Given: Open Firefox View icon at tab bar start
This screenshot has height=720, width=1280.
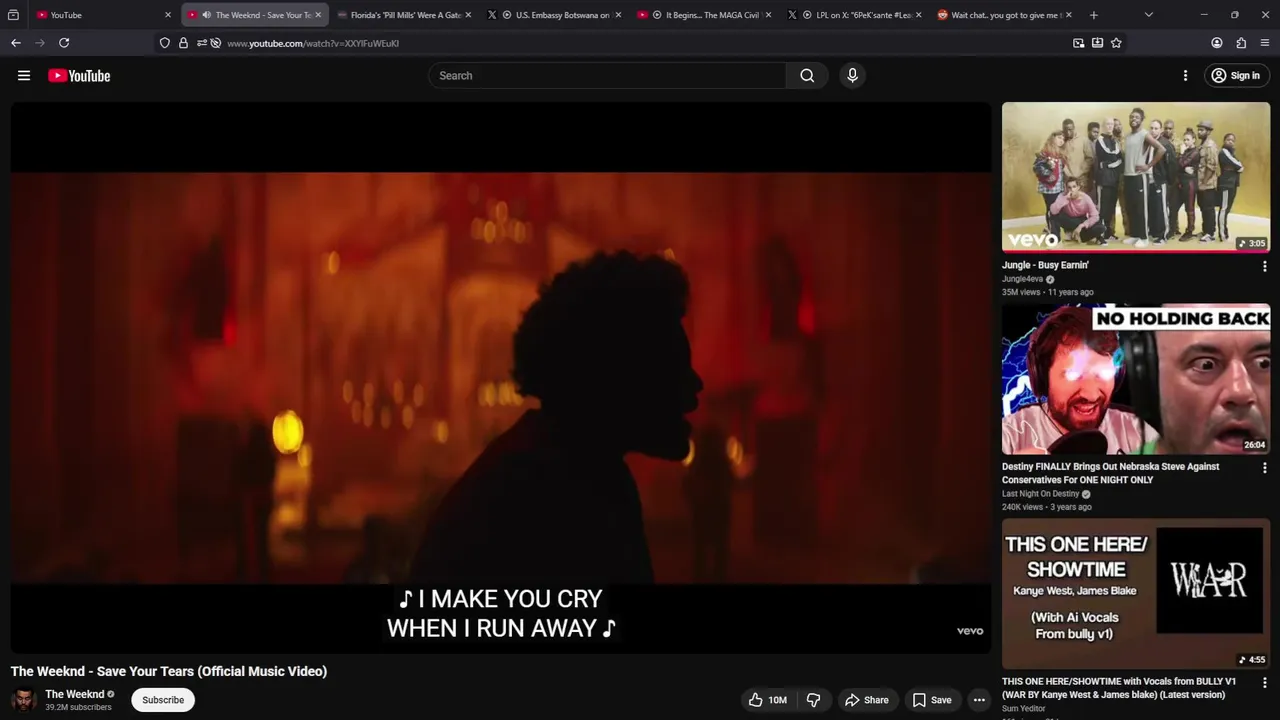Looking at the screenshot, I should (x=13, y=15).
